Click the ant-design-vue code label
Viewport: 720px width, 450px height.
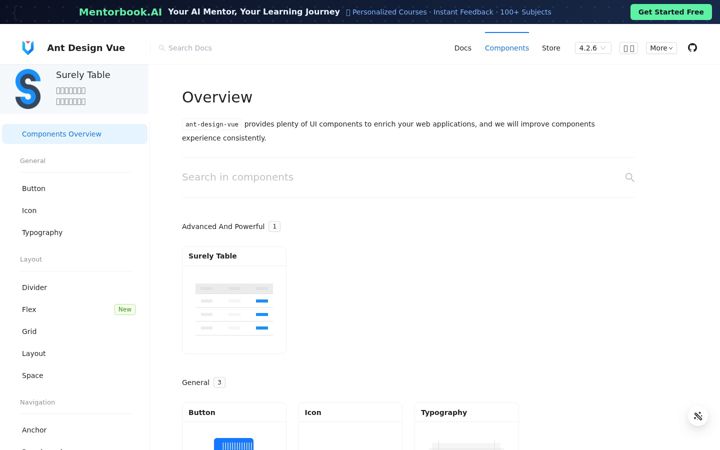(212, 124)
